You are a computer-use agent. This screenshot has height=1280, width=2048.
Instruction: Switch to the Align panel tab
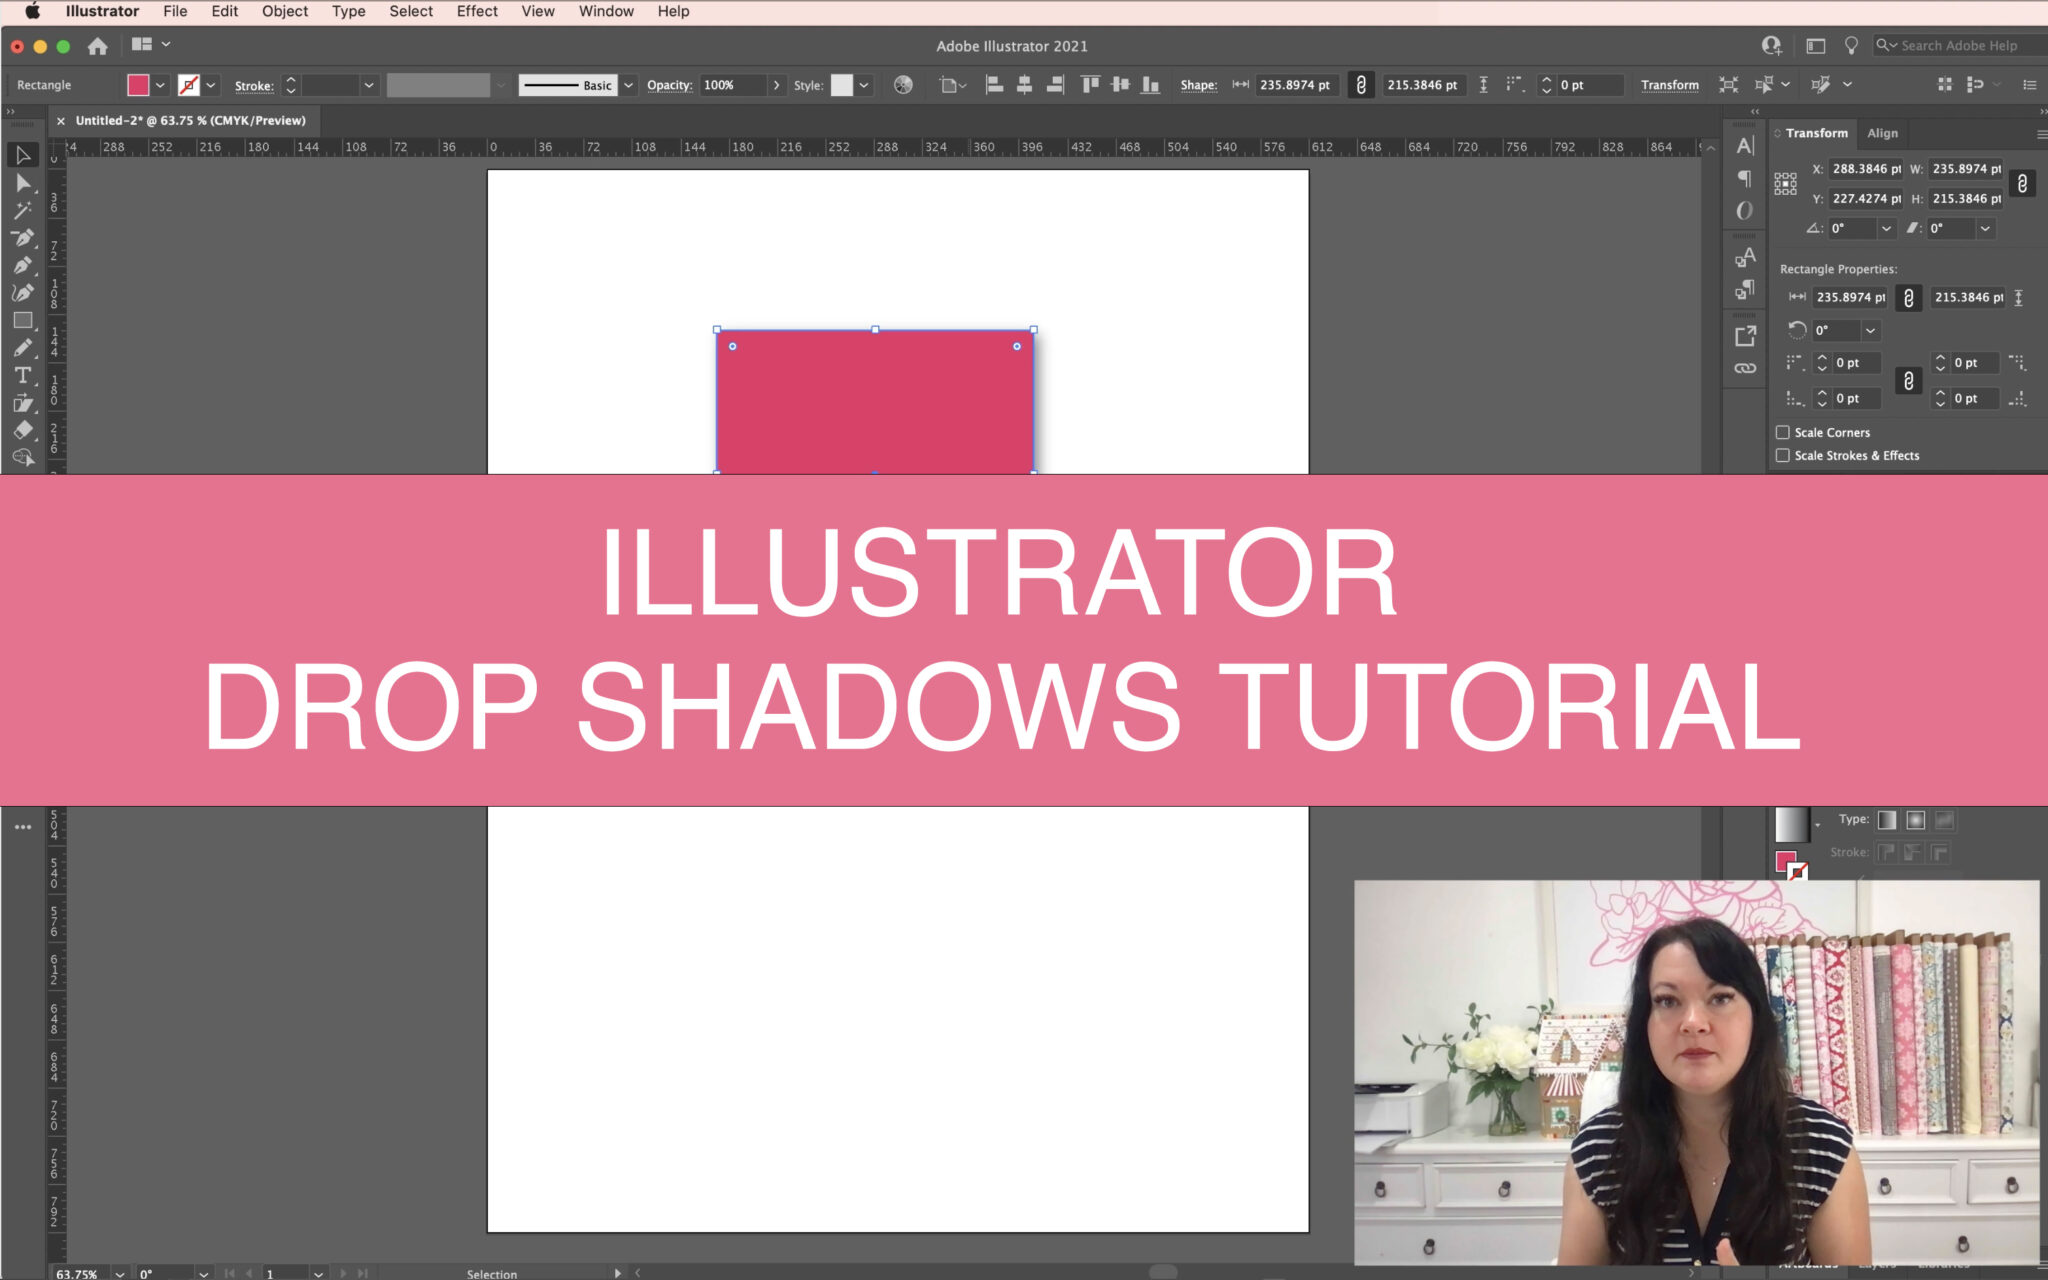(1882, 133)
